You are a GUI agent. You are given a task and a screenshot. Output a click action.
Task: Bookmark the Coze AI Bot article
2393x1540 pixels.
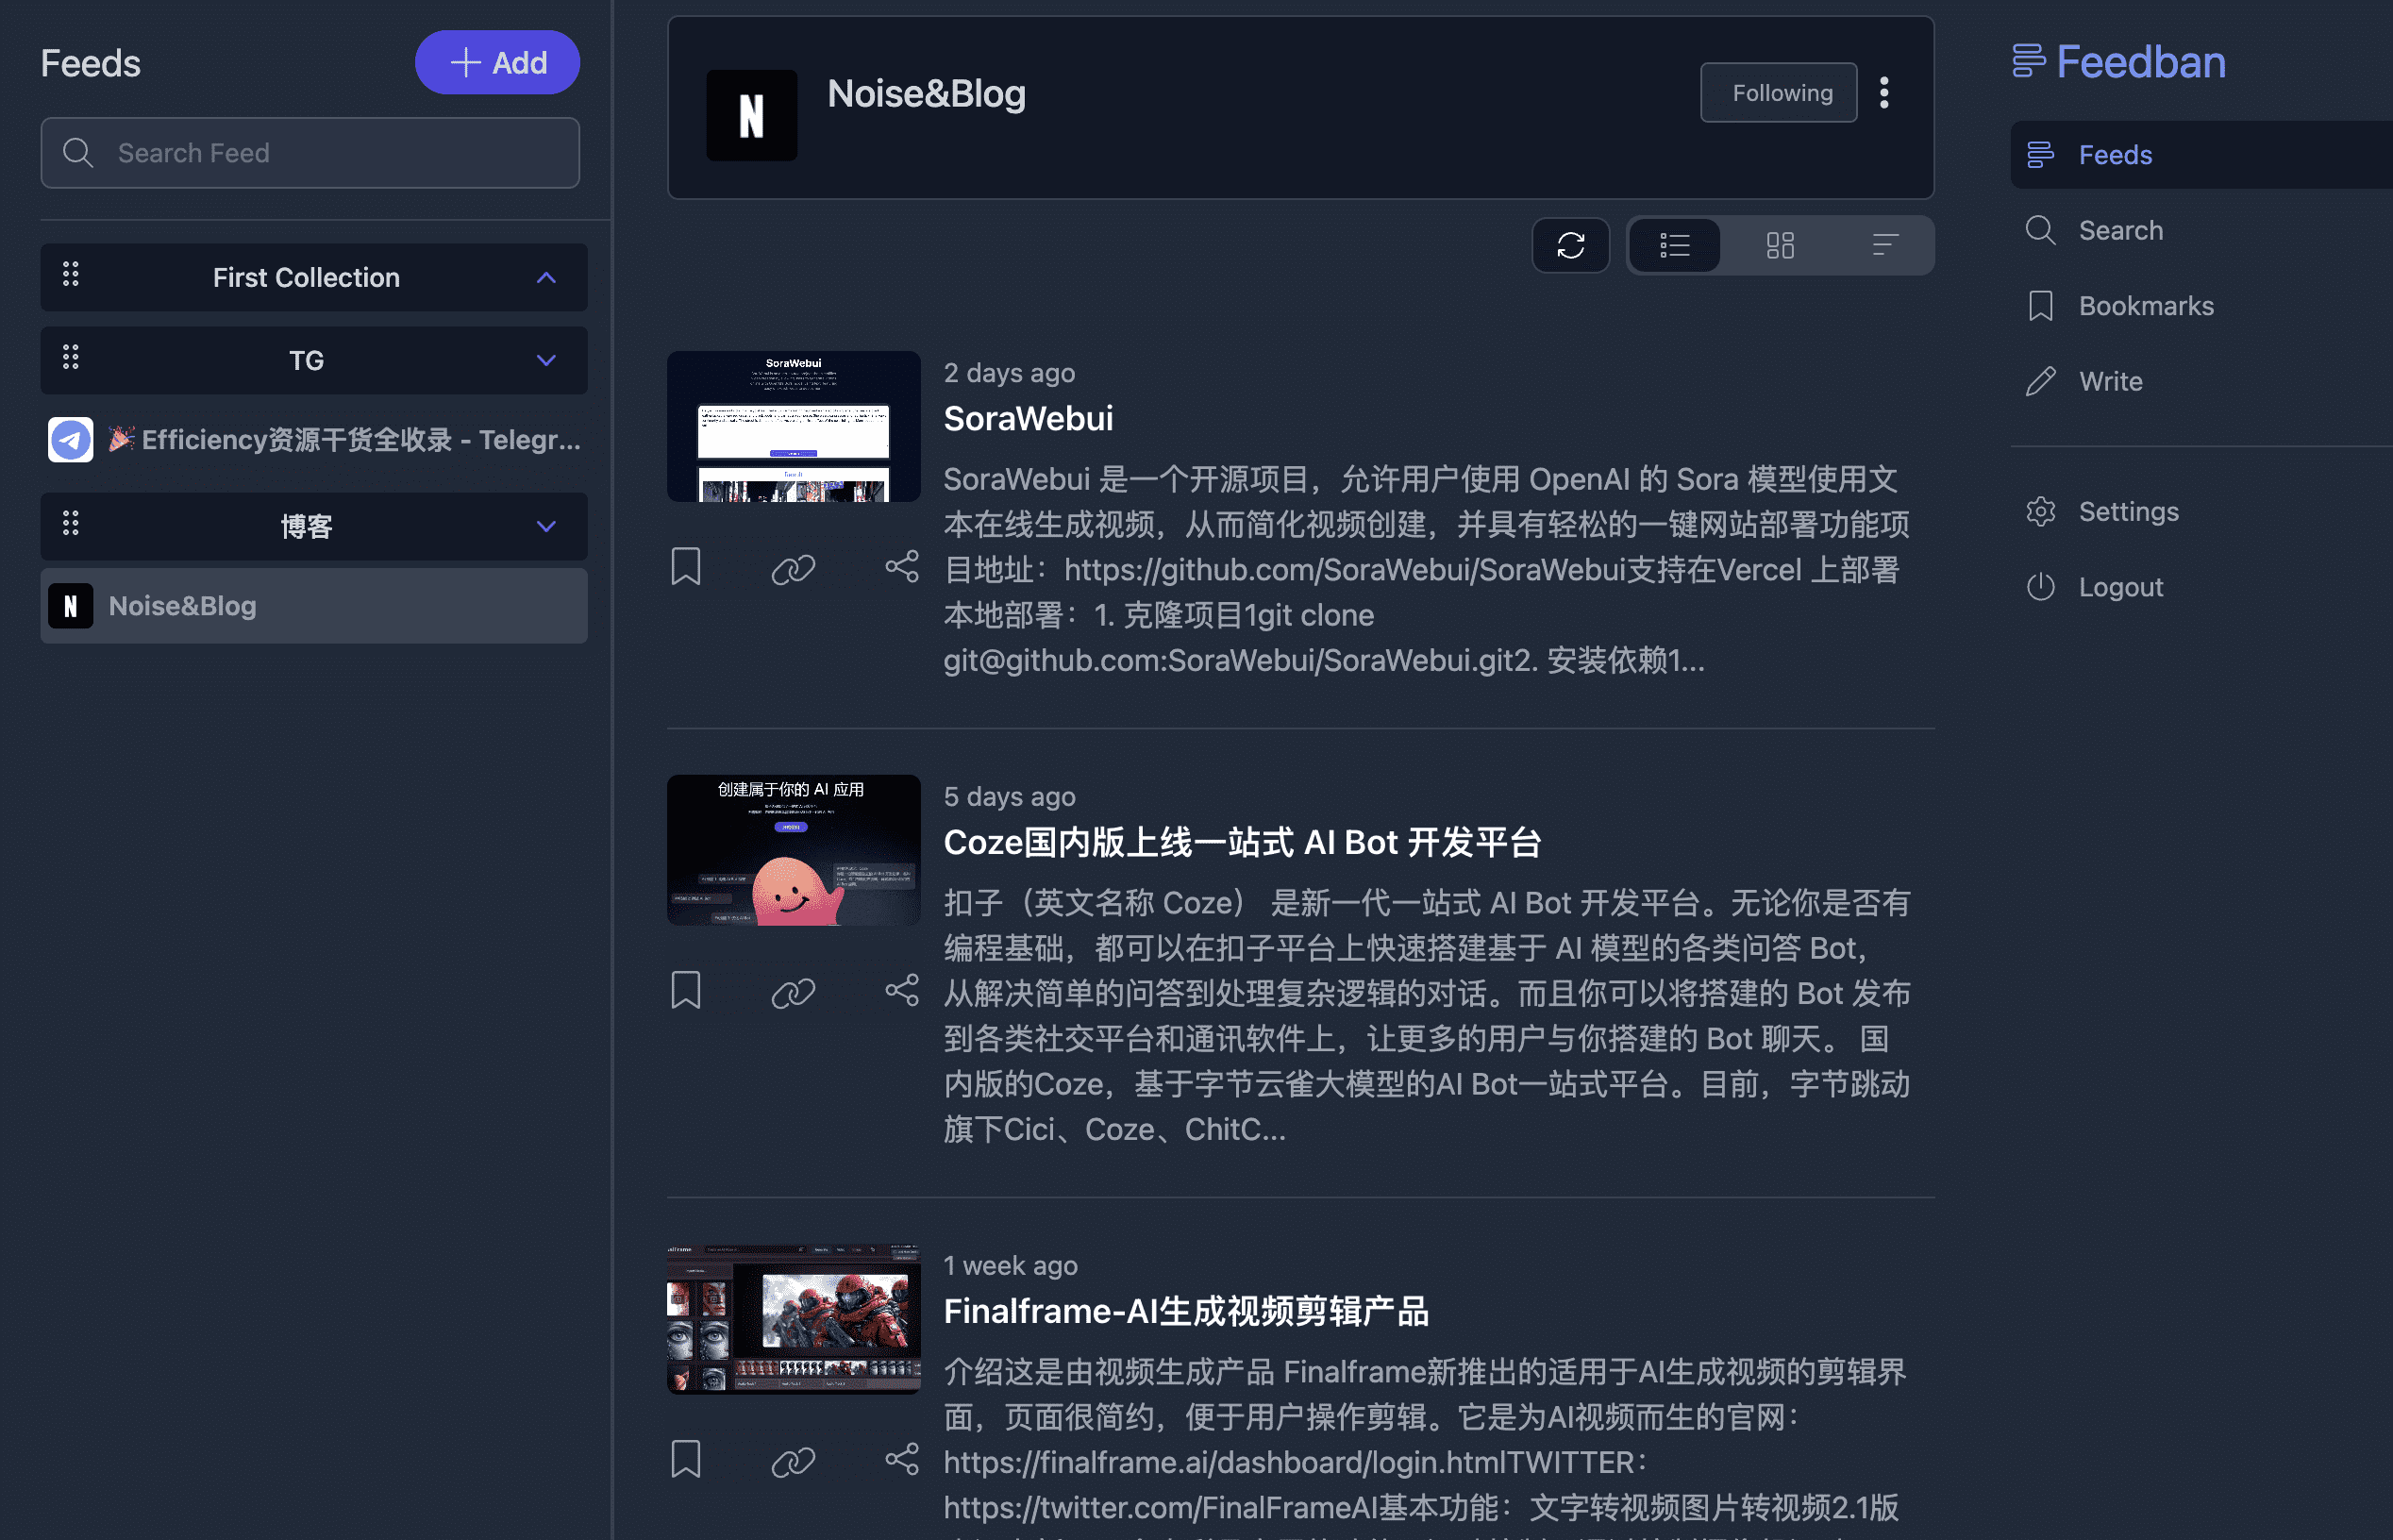pyautogui.click(x=686, y=991)
